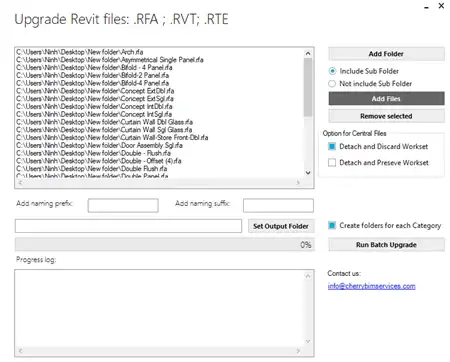Viewport: 450px width, 362px height.
Task: Click the naming suffix input field
Action: pyautogui.click(x=278, y=205)
